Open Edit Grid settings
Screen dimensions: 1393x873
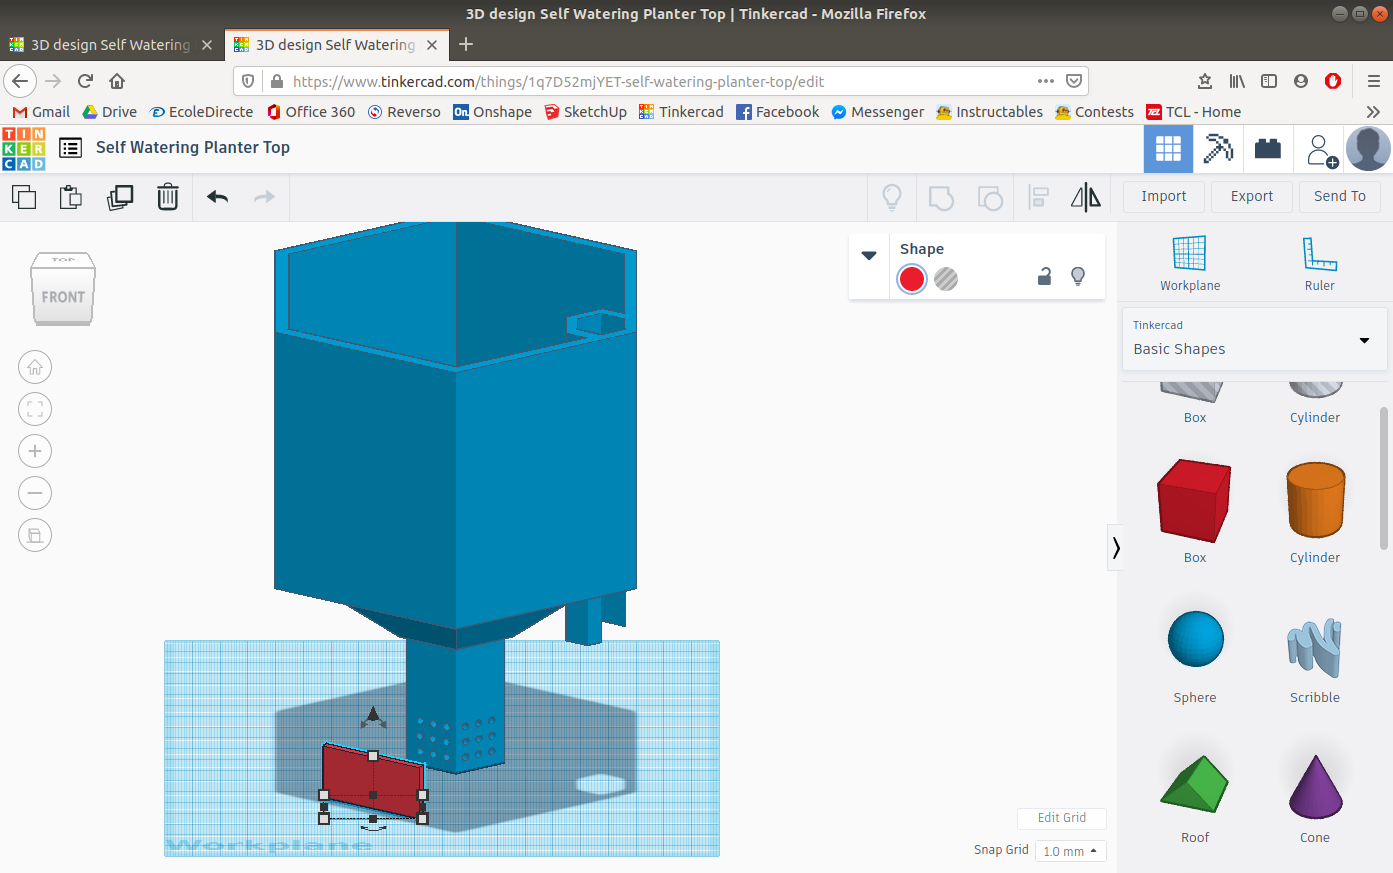pos(1061,818)
